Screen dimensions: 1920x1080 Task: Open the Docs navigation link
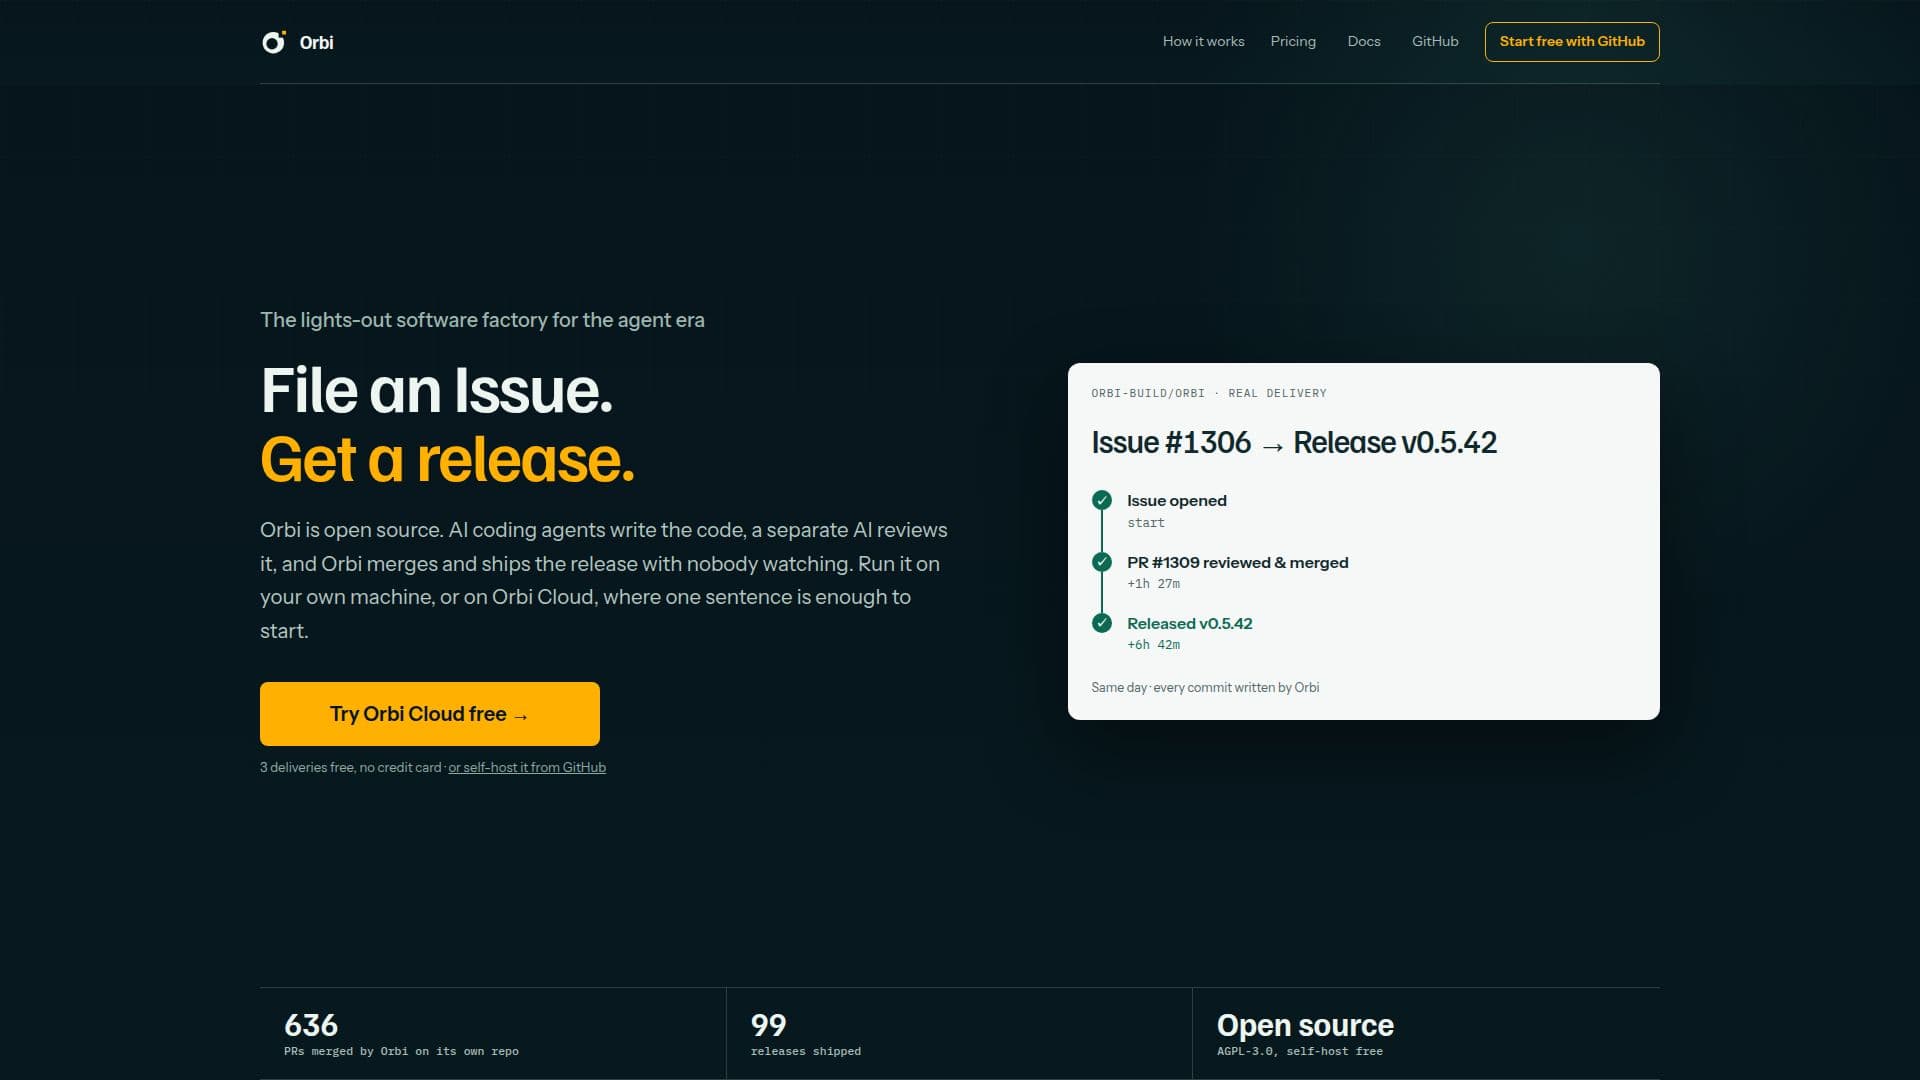(1364, 42)
